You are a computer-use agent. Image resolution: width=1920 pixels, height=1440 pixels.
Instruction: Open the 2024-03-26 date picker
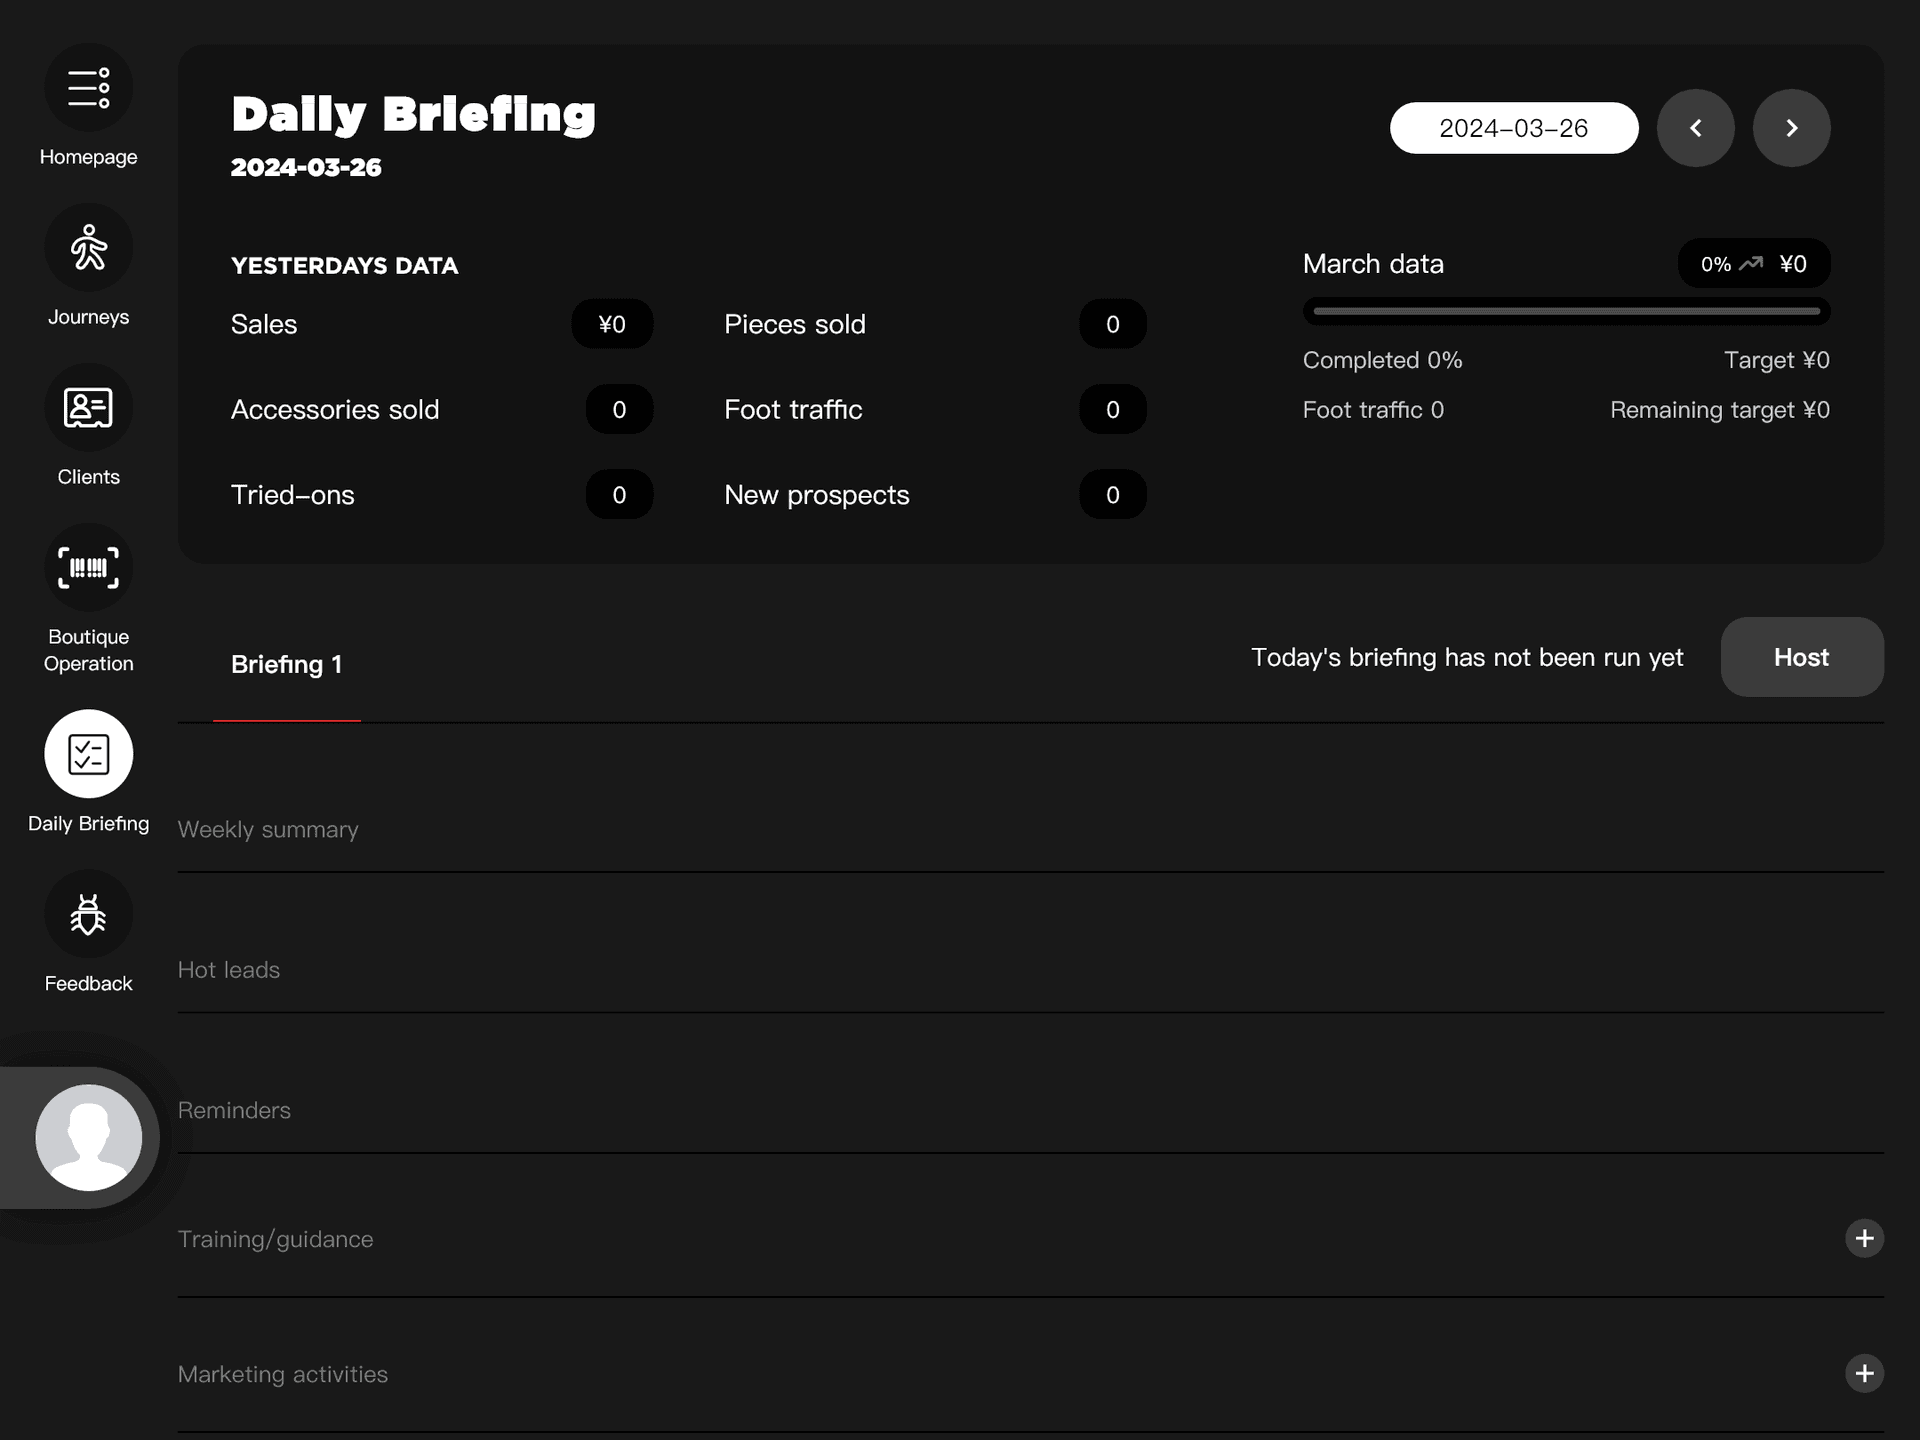pyautogui.click(x=1513, y=128)
